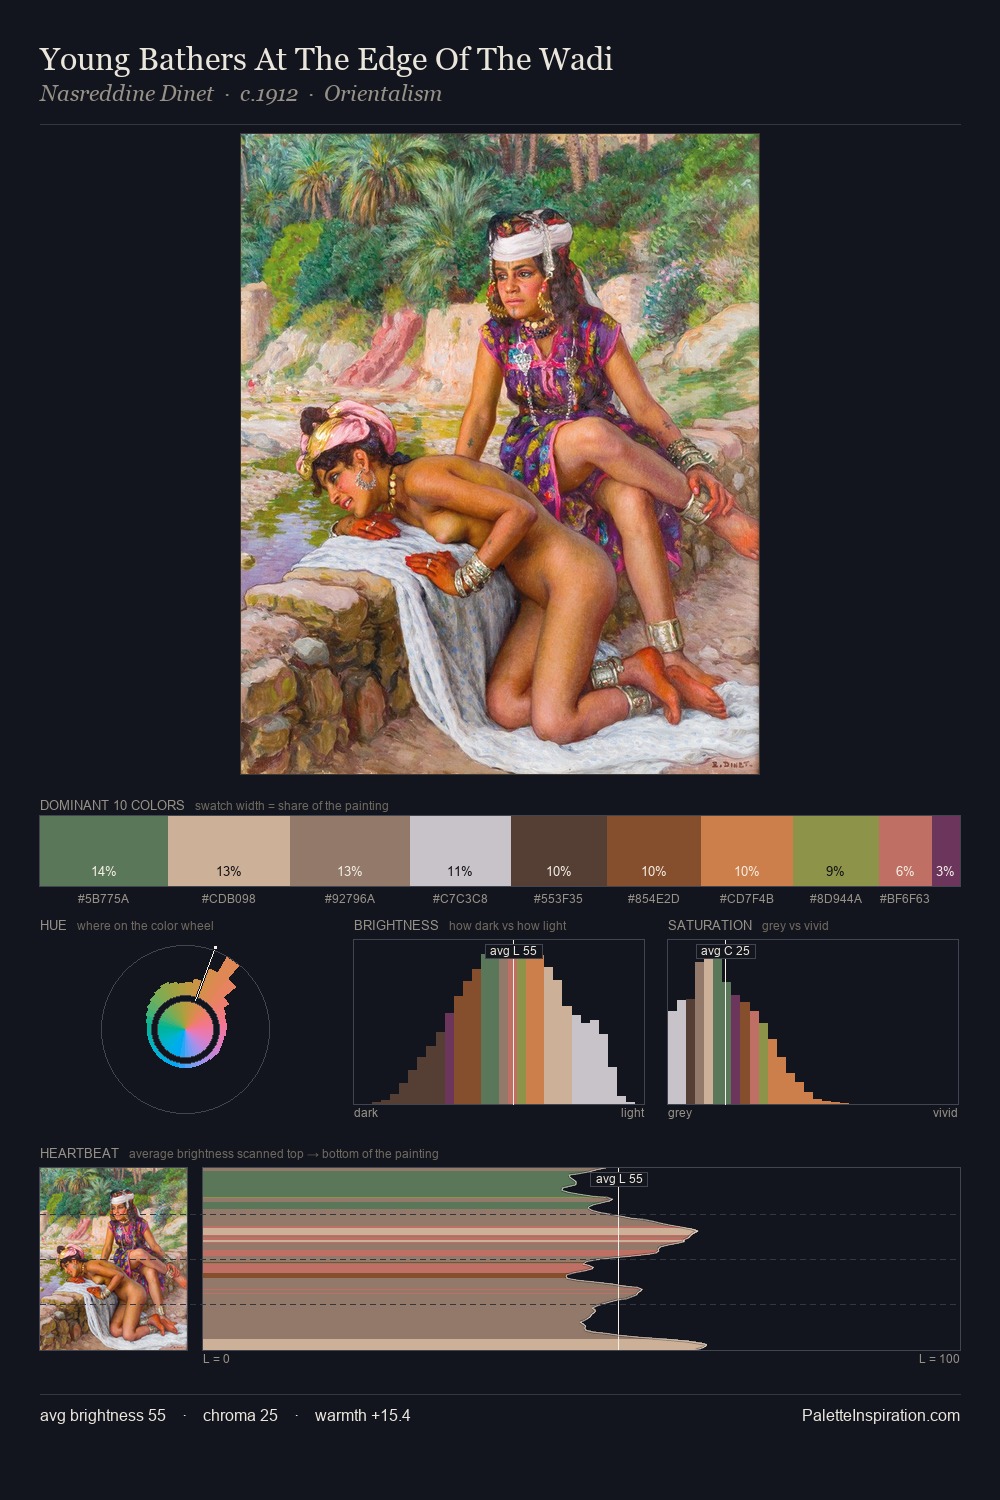Click the 'warmth +15.4' footer stat
Screen dimensions: 1000x1500
[x=363, y=1415]
